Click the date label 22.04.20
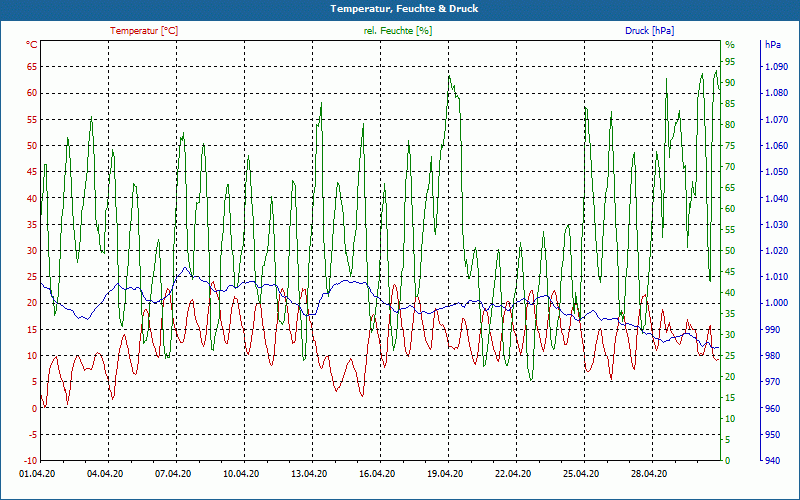 (x=513, y=474)
